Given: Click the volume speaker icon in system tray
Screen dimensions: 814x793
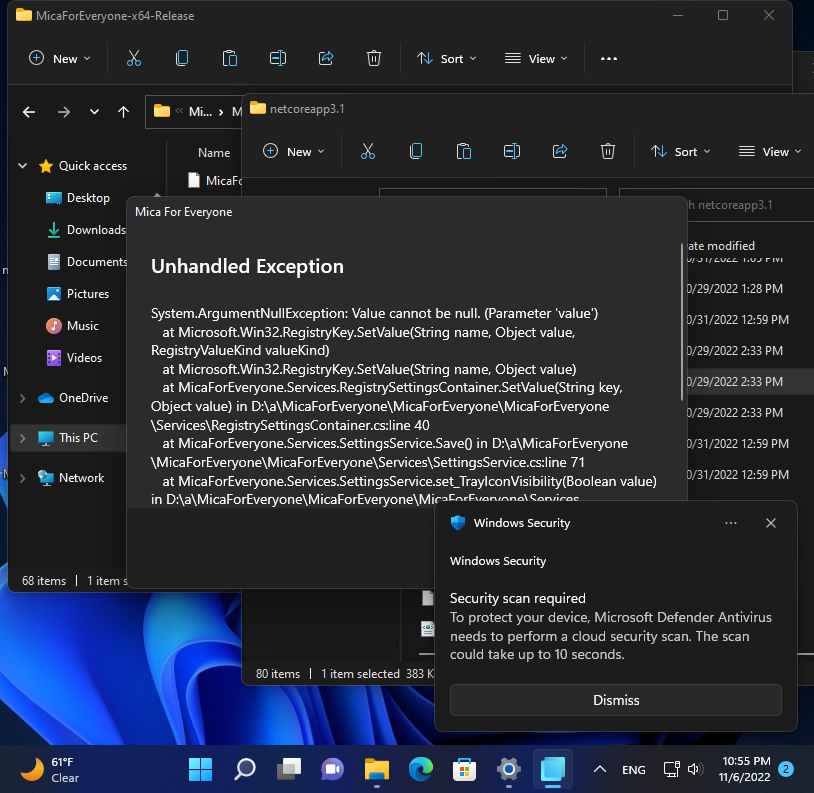Looking at the screenshot, I should pos(696,769).
